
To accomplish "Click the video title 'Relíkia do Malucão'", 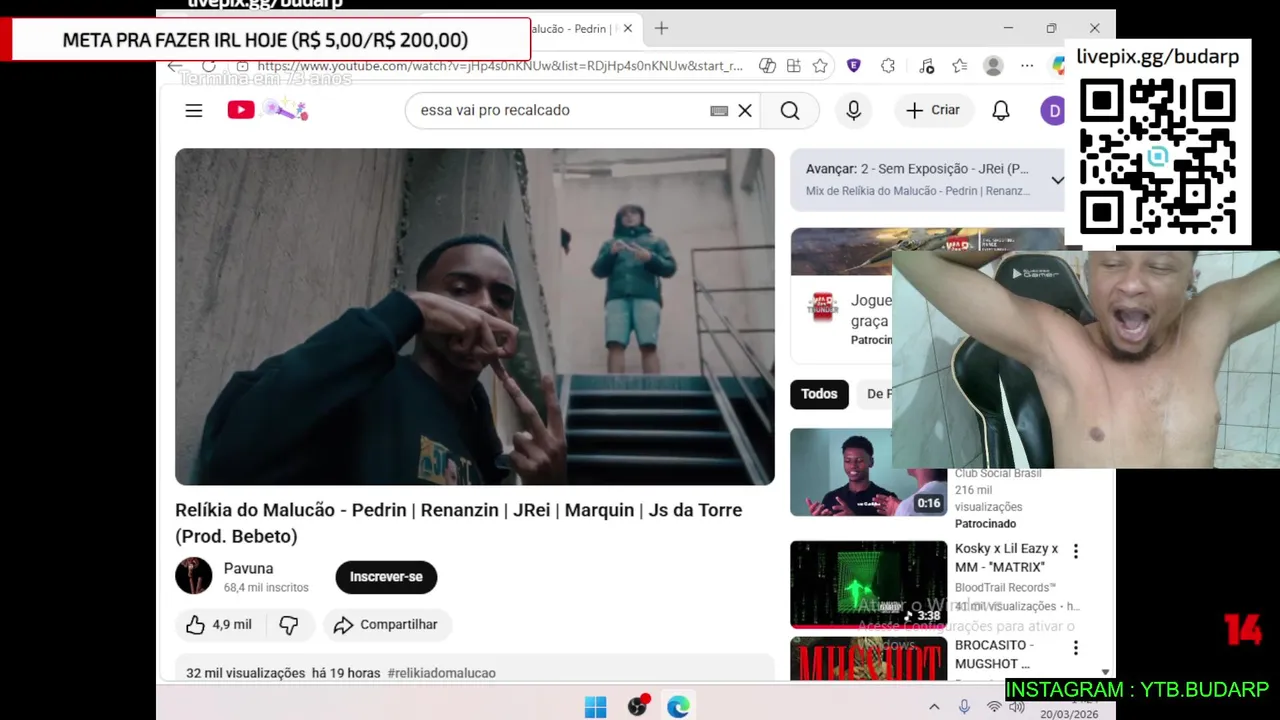I will [458, 523].
